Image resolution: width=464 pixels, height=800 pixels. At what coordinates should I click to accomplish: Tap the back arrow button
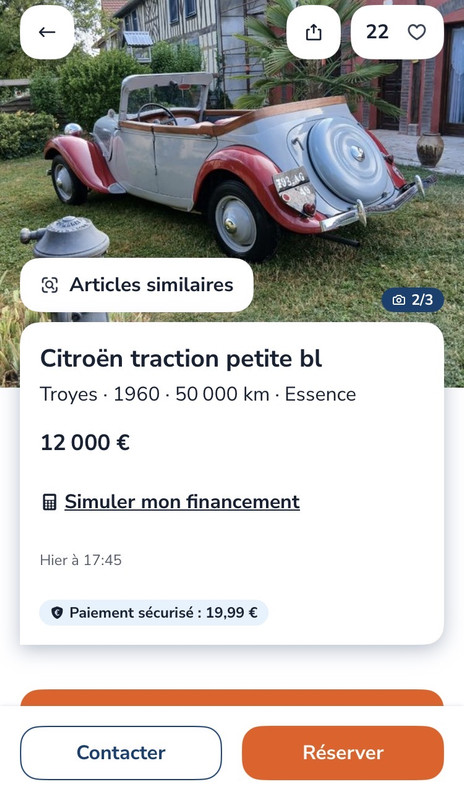tap(47, 32)
